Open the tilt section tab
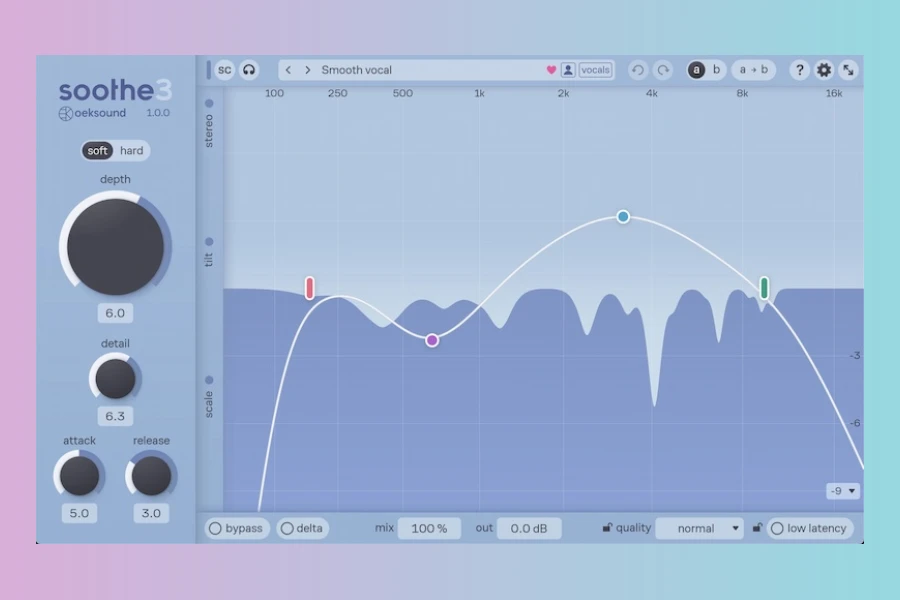Viewport: 900px width, 600px height. pos(209,252)
